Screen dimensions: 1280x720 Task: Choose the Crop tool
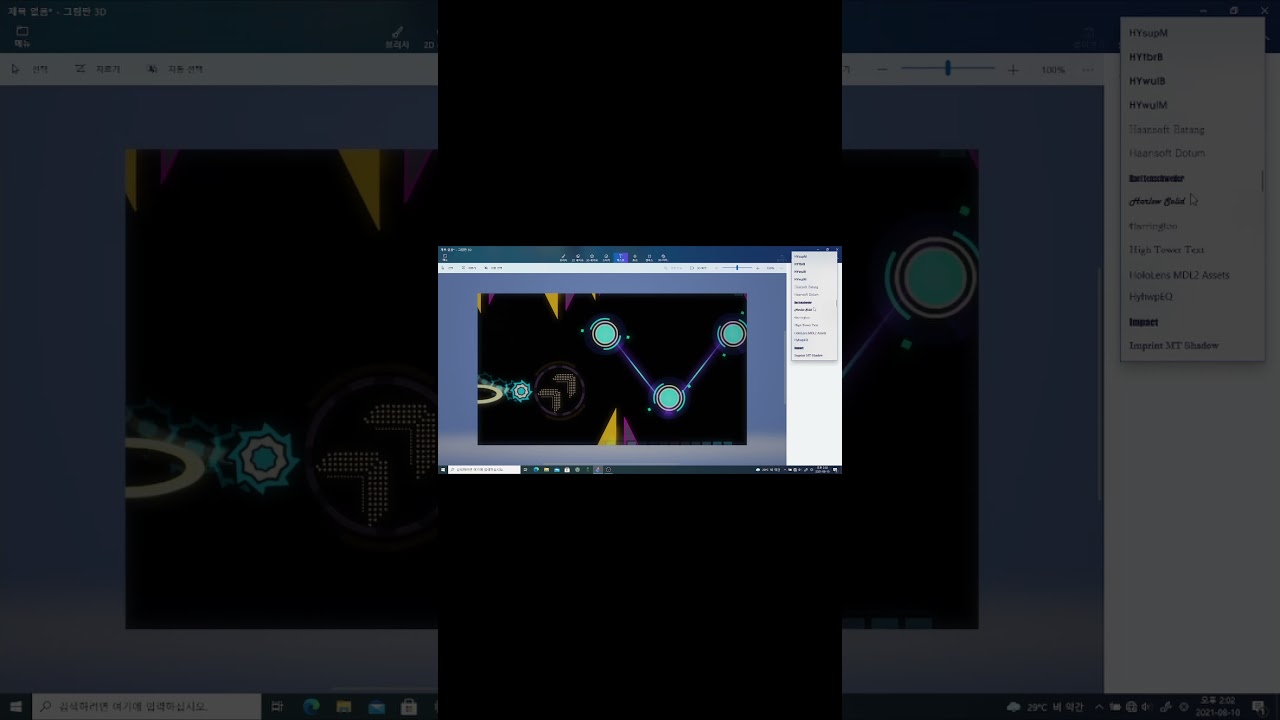(469, 268)
